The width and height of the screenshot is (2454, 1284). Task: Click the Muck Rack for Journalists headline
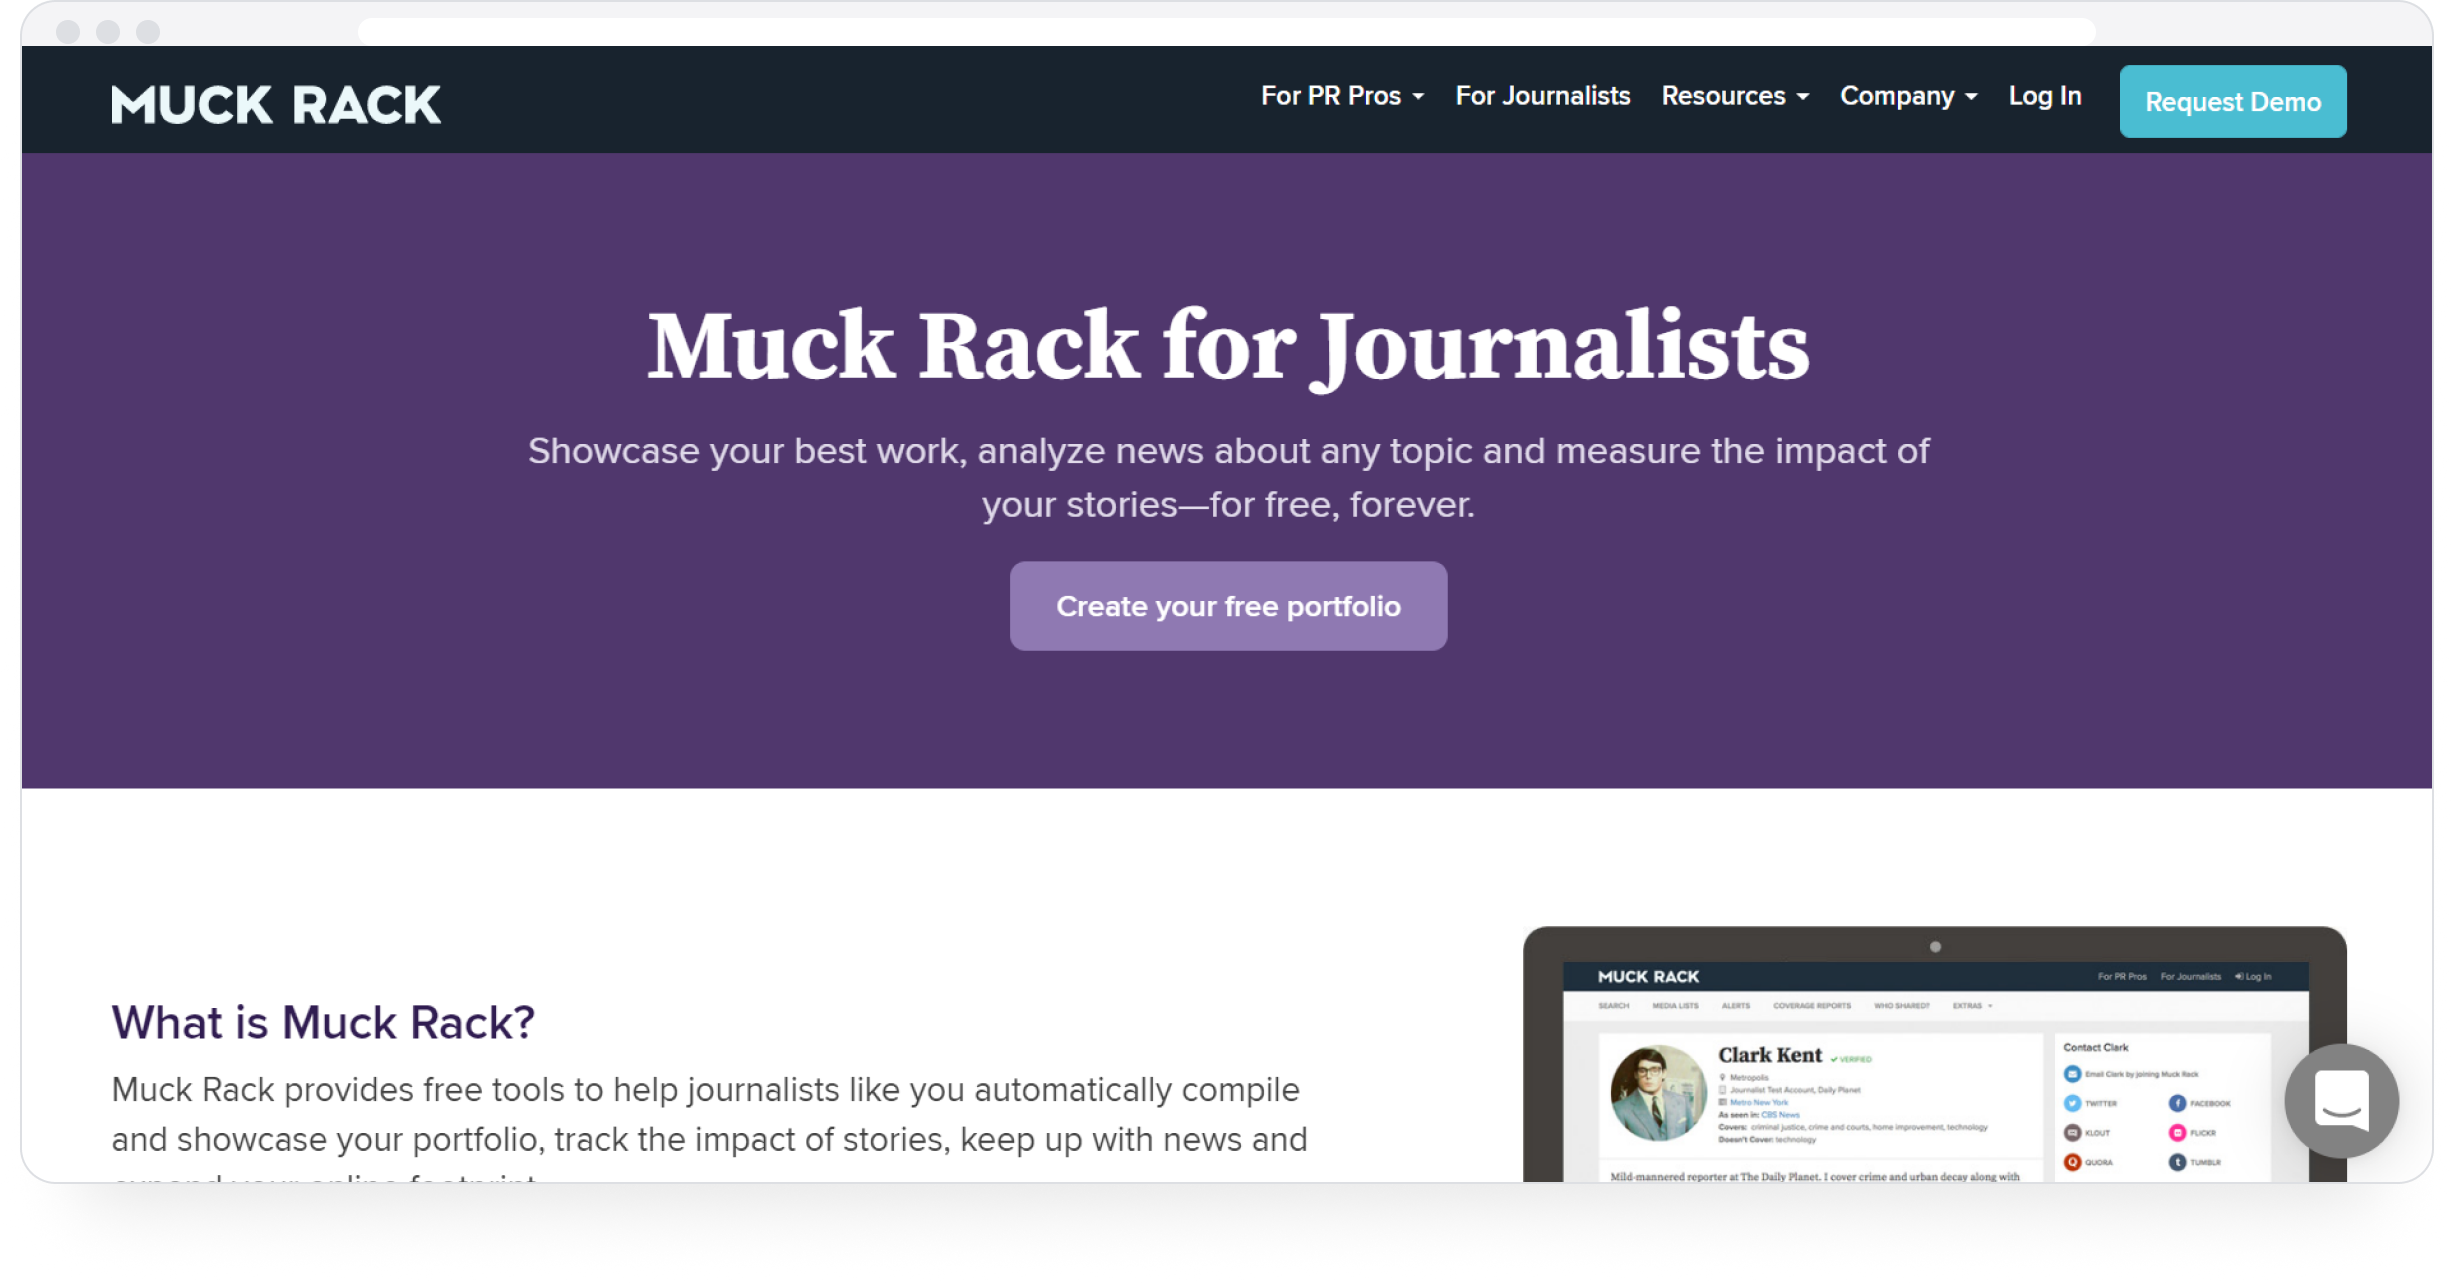click(1228, 346)
